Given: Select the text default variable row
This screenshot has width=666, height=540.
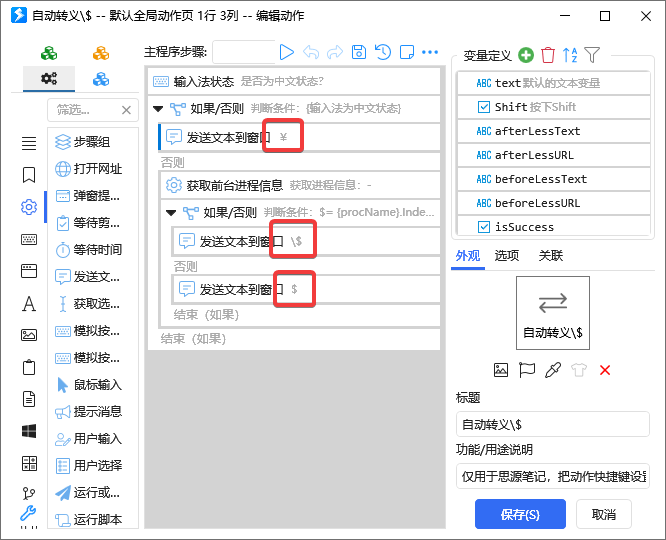Looking at the screenshot, I should (553, 83).
